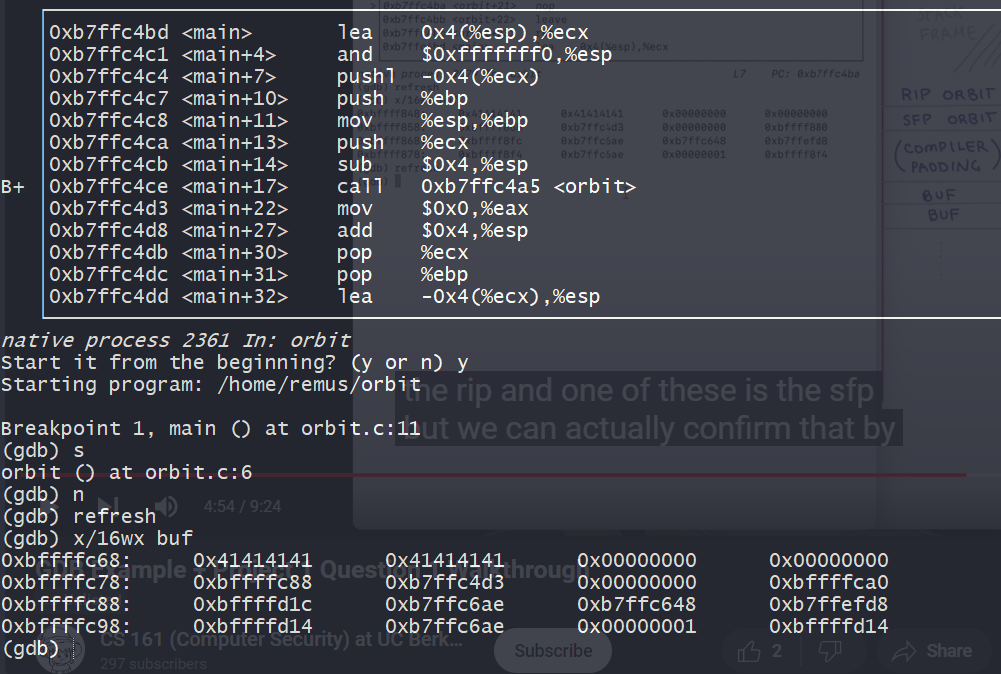Click the RIP ORBIT box in stack diagram
Image resolution: width=1001 pixels, height=674 pixels.
[947, 94]
